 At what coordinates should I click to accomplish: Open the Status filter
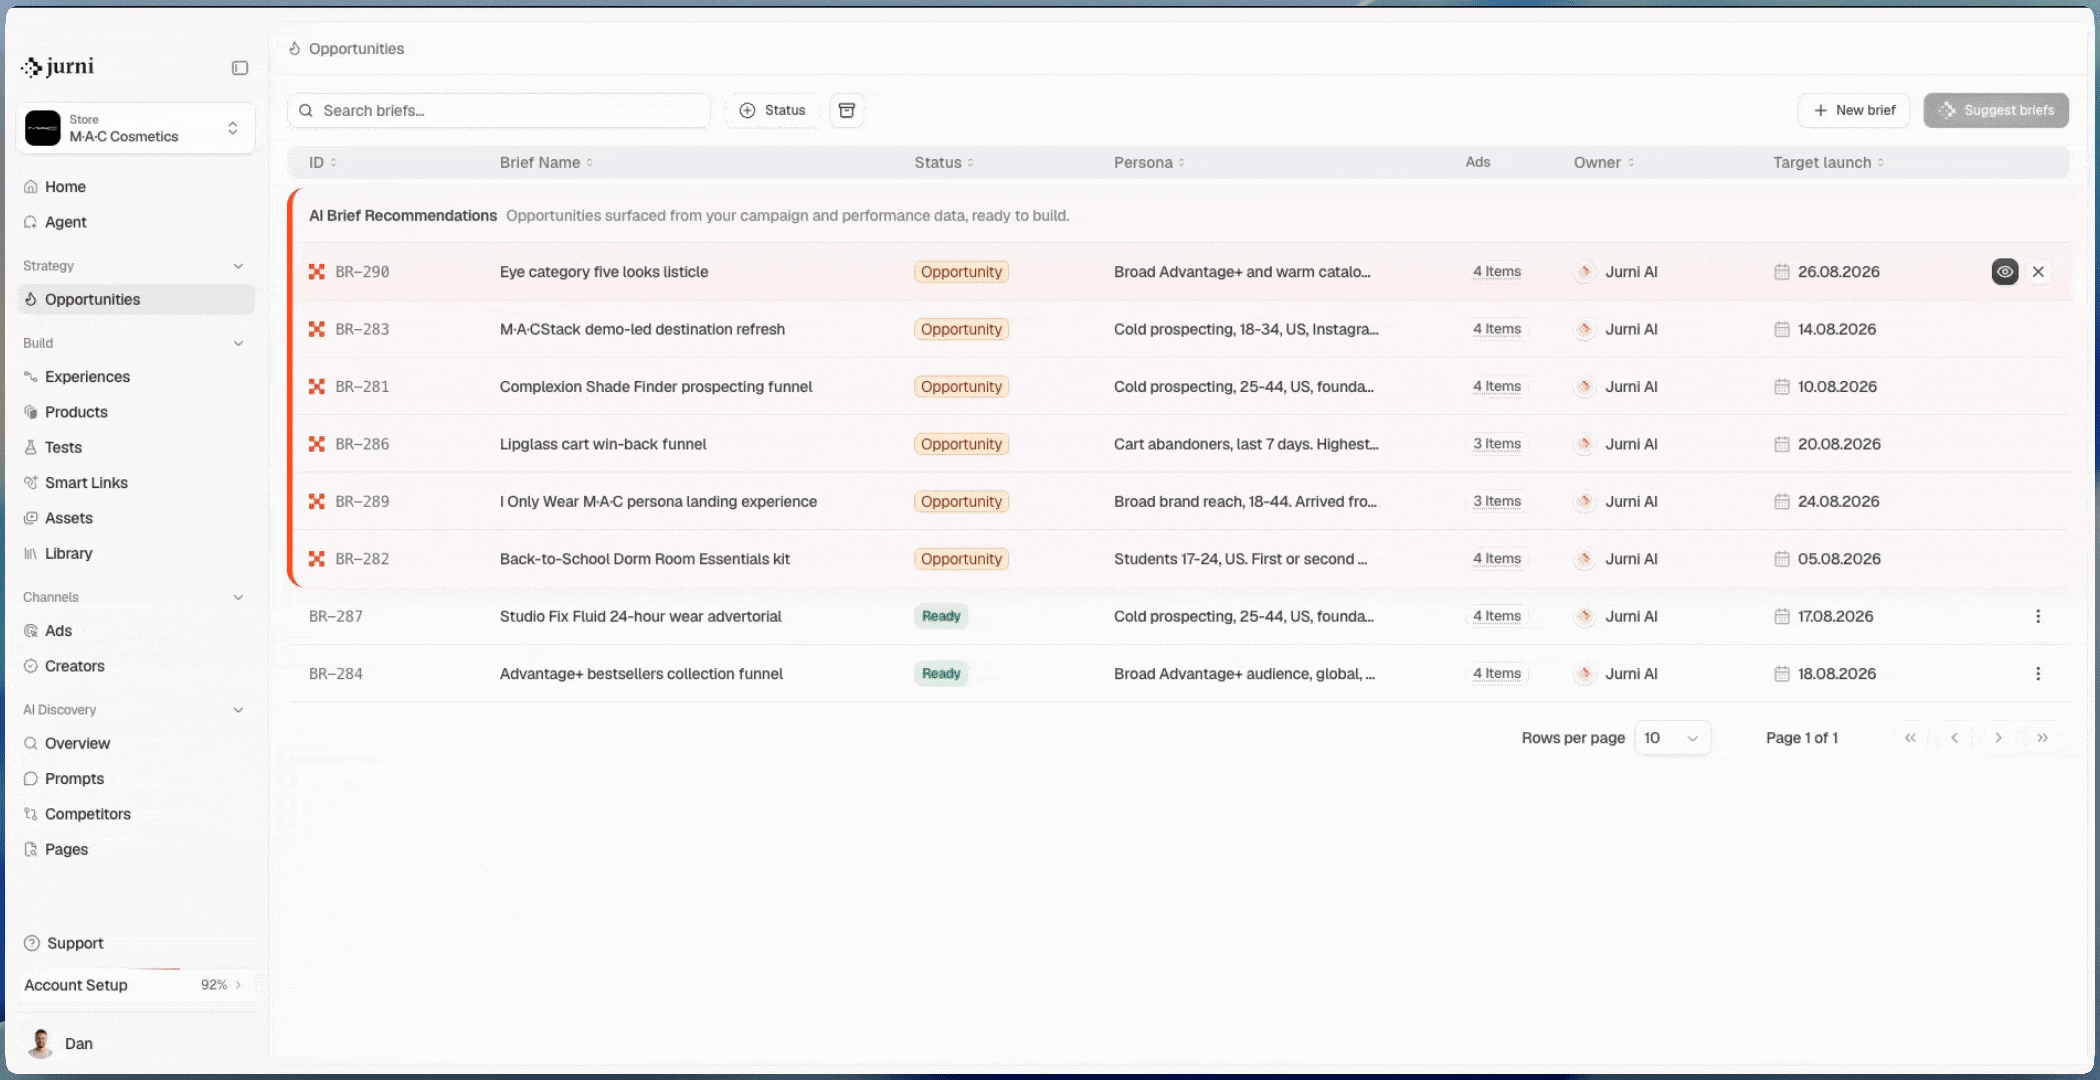(x=773, y=110)
